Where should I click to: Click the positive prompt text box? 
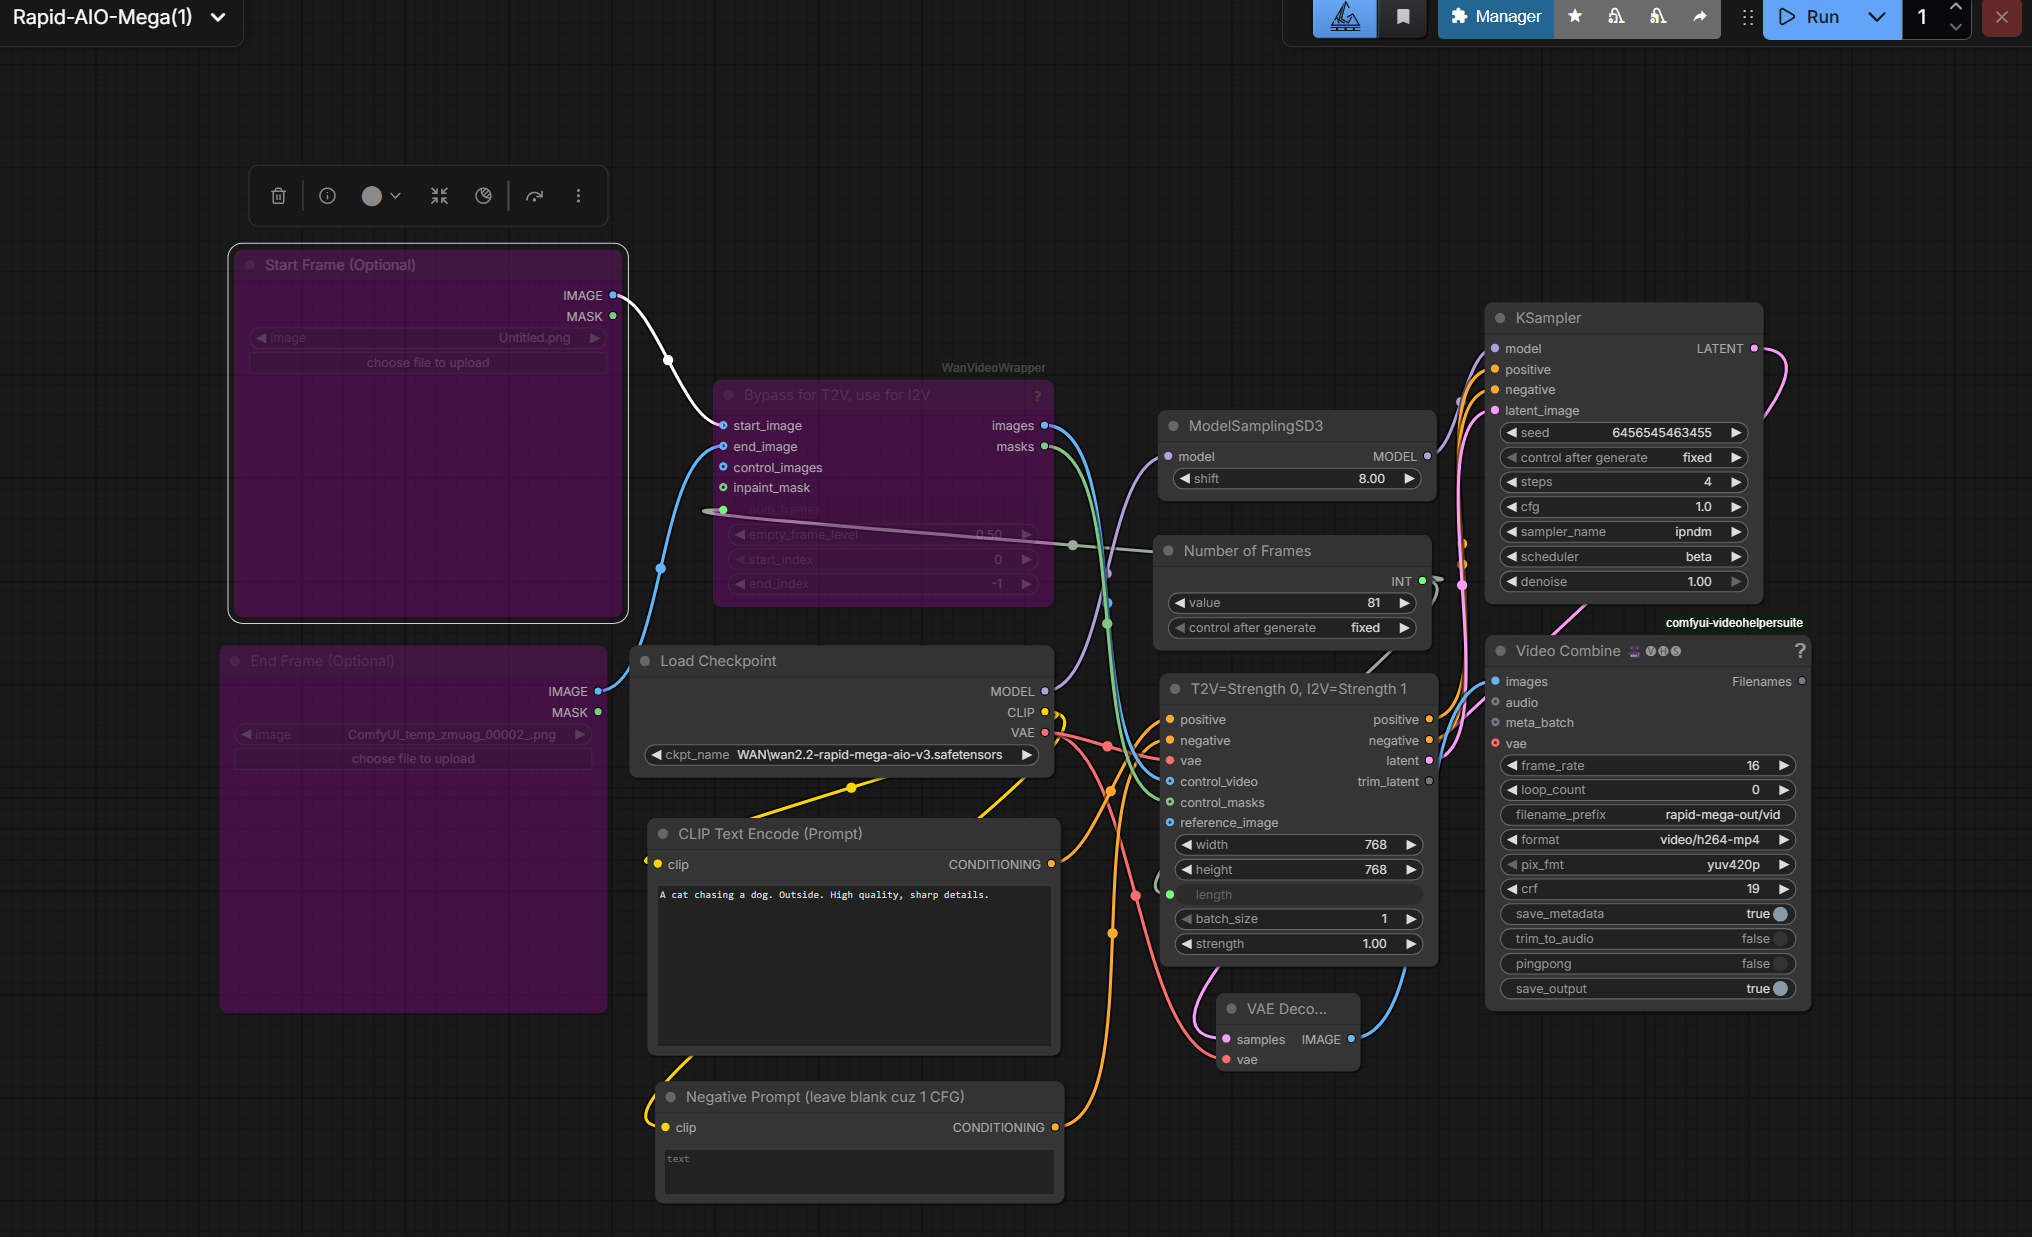854,963
